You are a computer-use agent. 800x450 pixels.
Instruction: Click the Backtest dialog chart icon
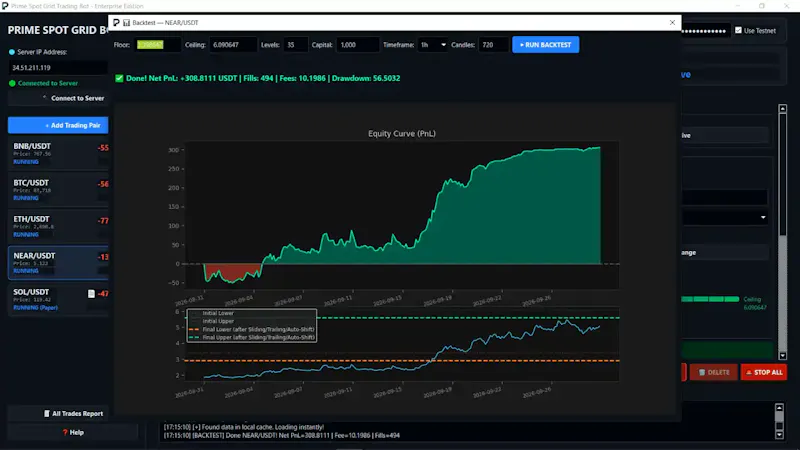coord(127,22)
